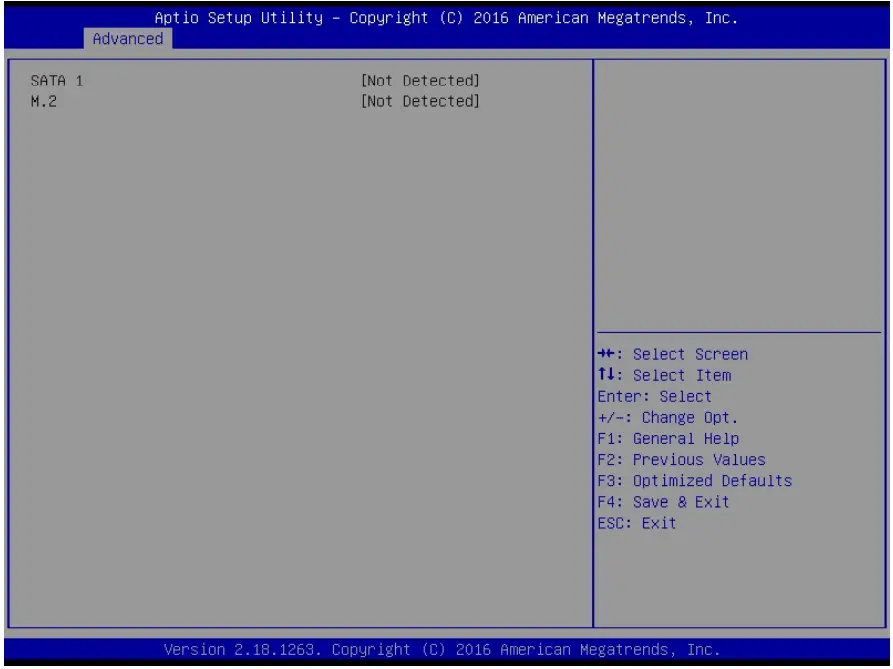
Task: Click F3: Optimized Defaults text
Action: 695,481
